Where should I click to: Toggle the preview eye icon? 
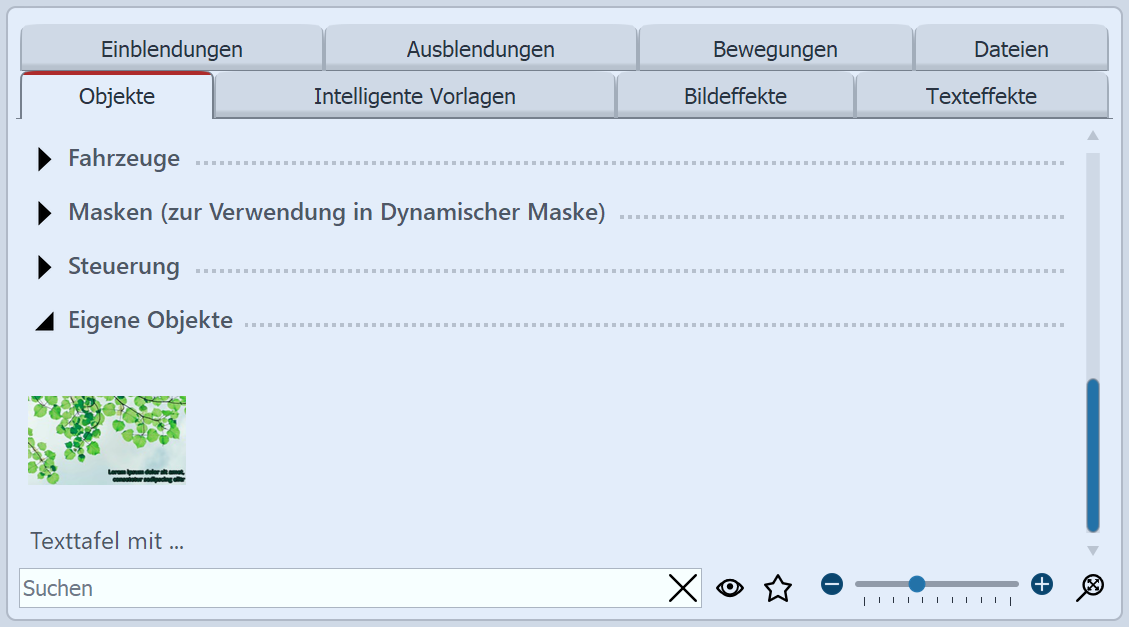point(729,588)
